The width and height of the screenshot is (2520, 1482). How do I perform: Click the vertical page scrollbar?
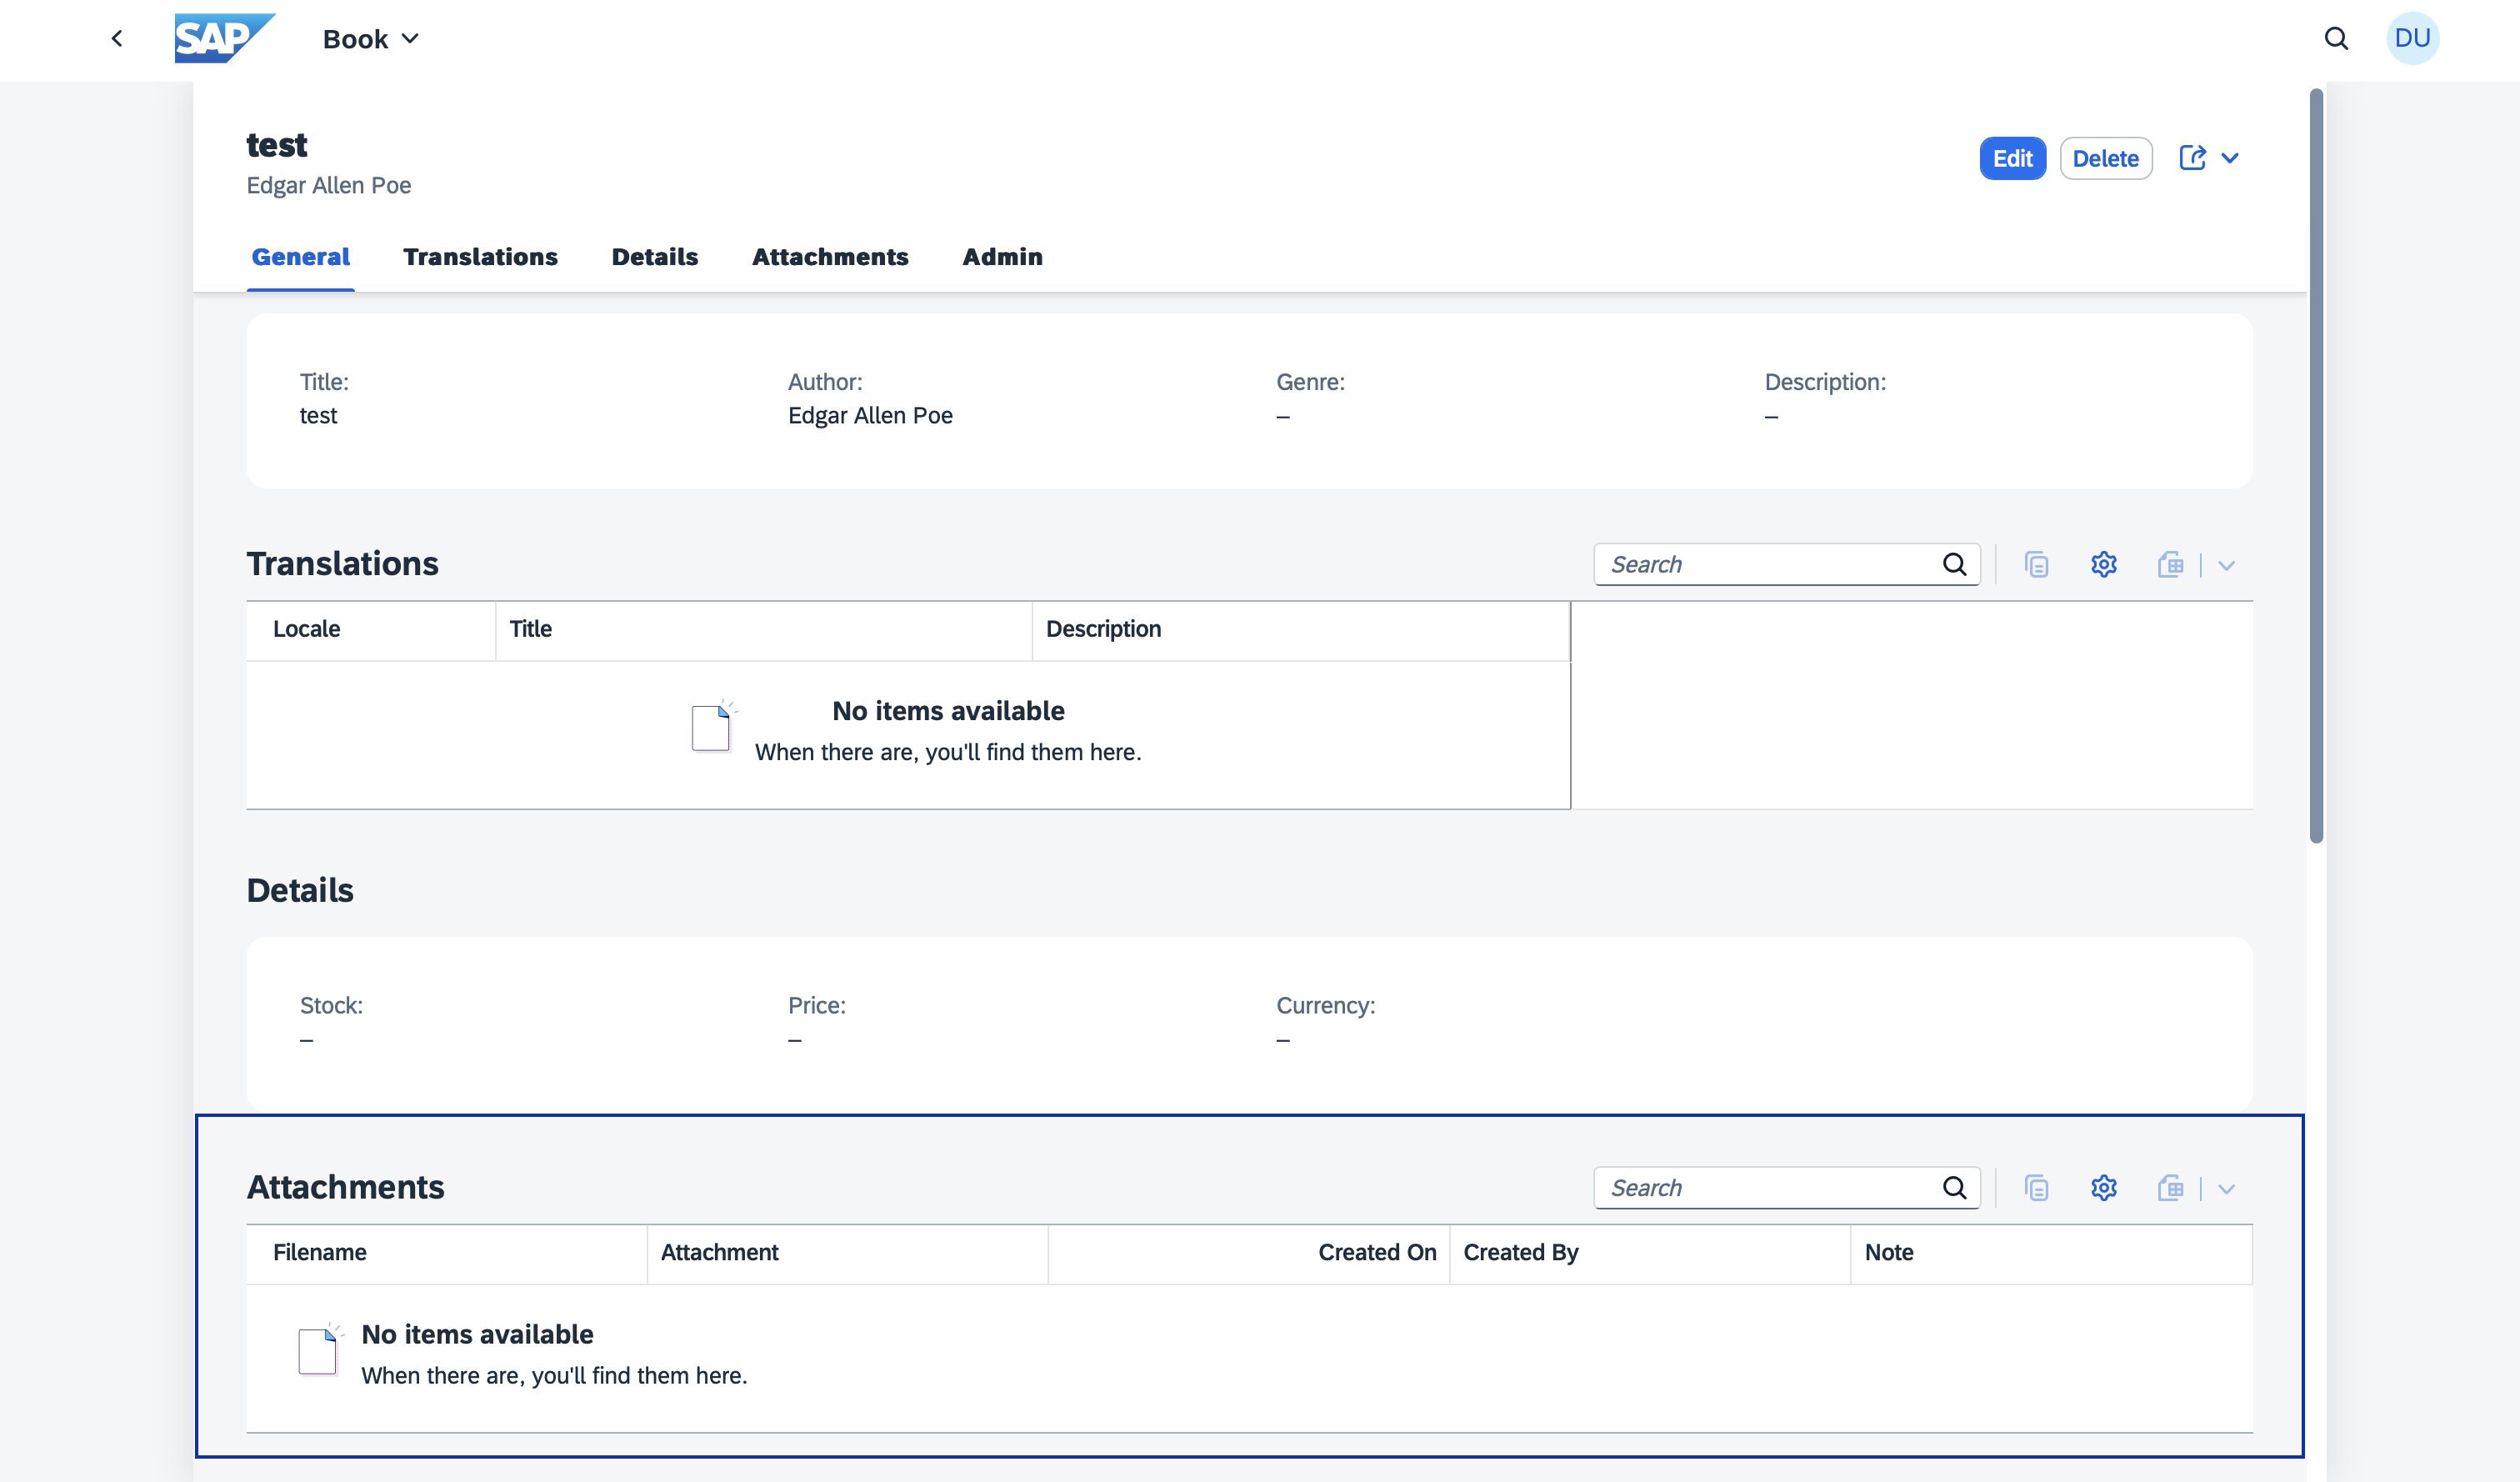[2316, 466]
